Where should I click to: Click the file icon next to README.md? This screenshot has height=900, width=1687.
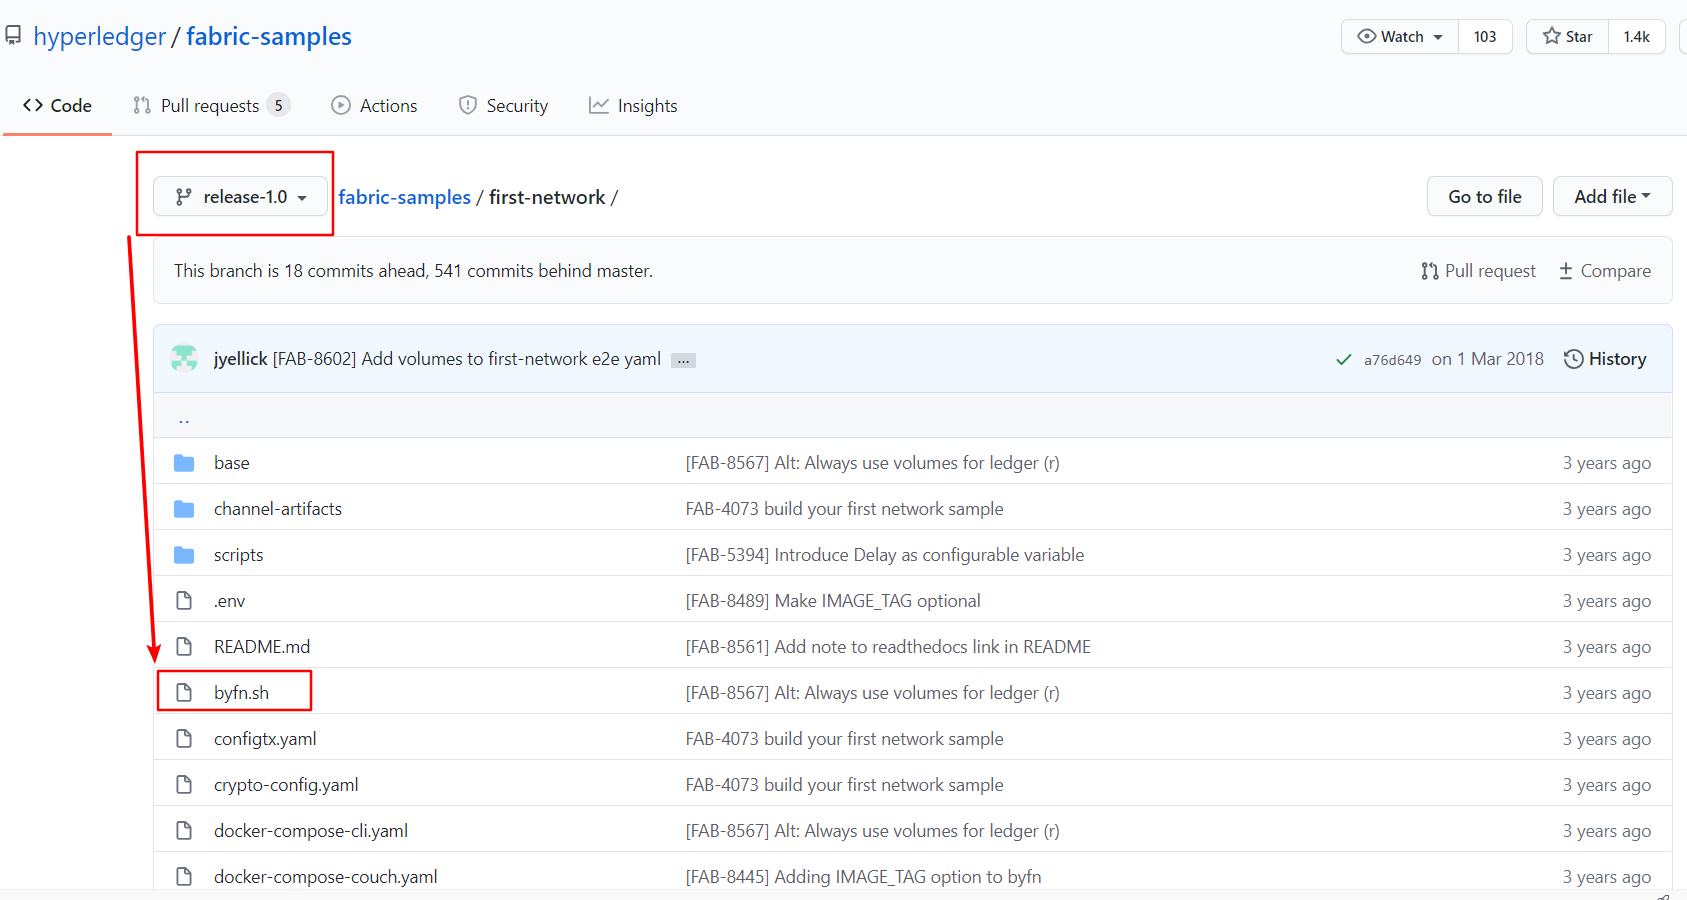point(184,647)
